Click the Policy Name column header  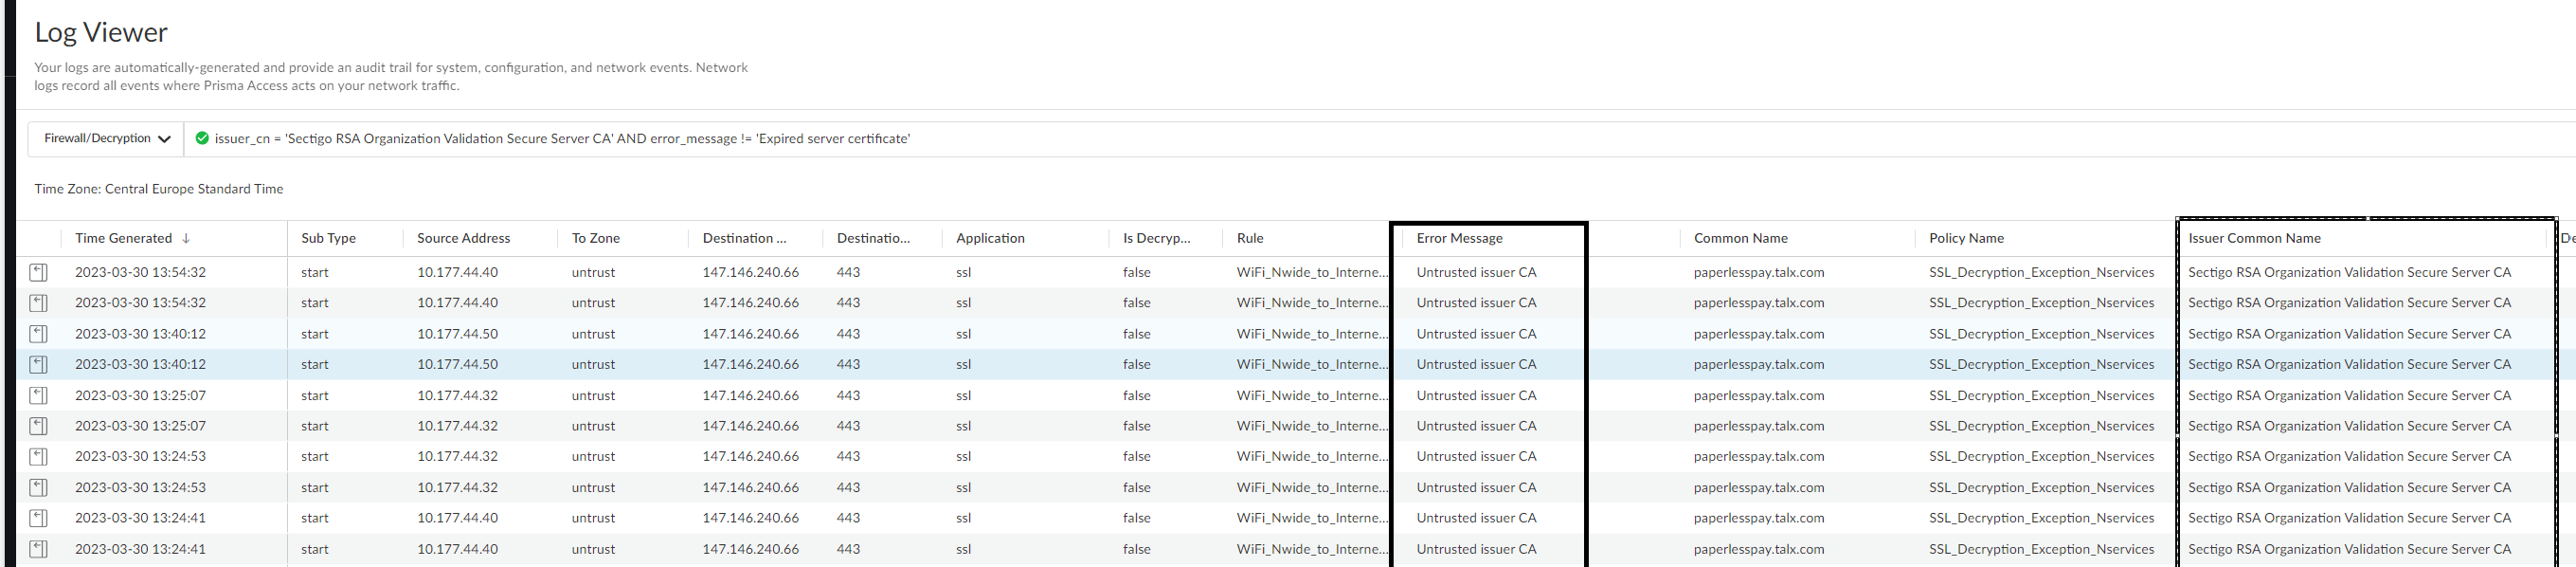pyautogui.click(x=1966, y=239)
